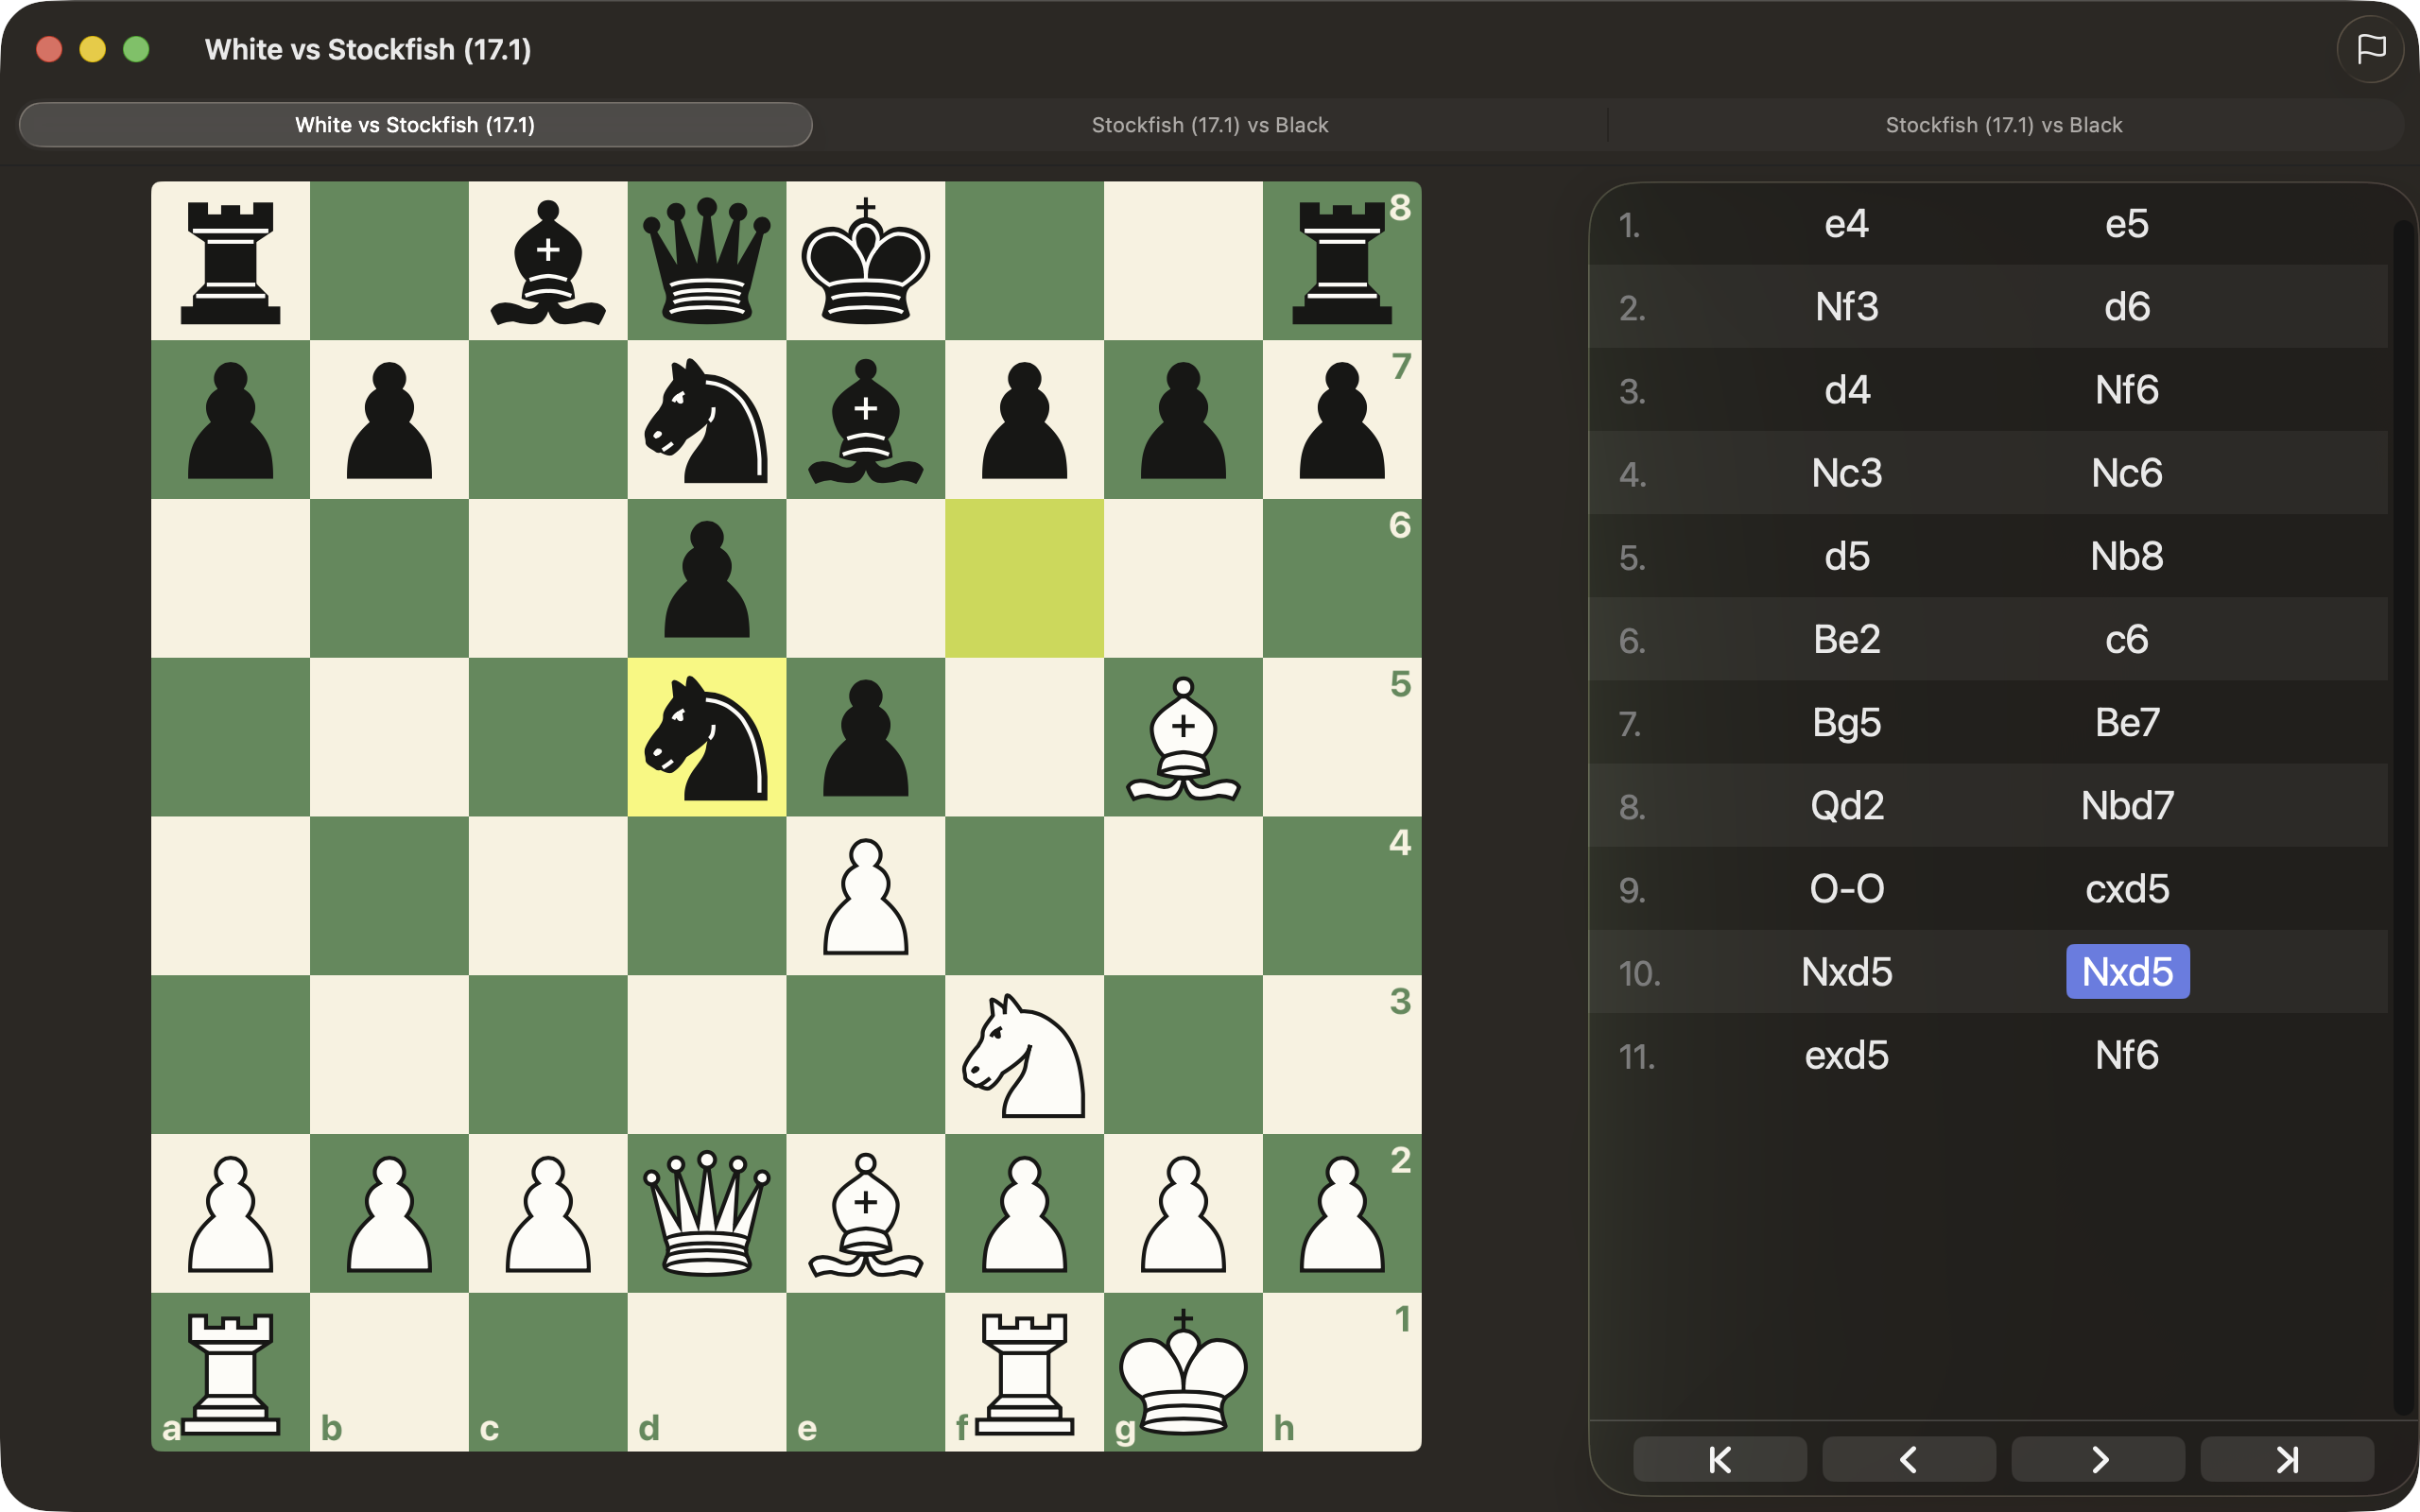Click move 9 O-O in move list
This screenshot has width=2420, height=1512.
point(1846,889)
